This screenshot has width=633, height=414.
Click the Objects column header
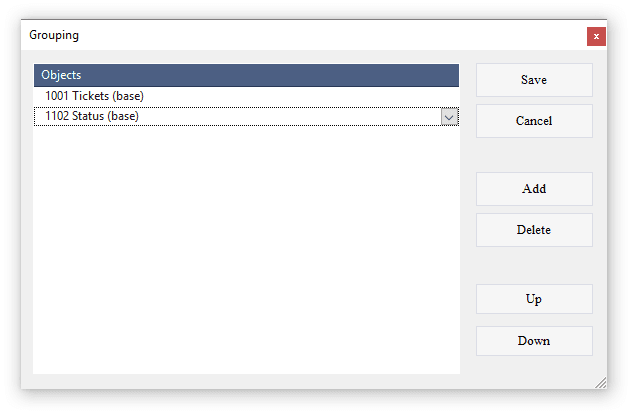pos(246,75)
